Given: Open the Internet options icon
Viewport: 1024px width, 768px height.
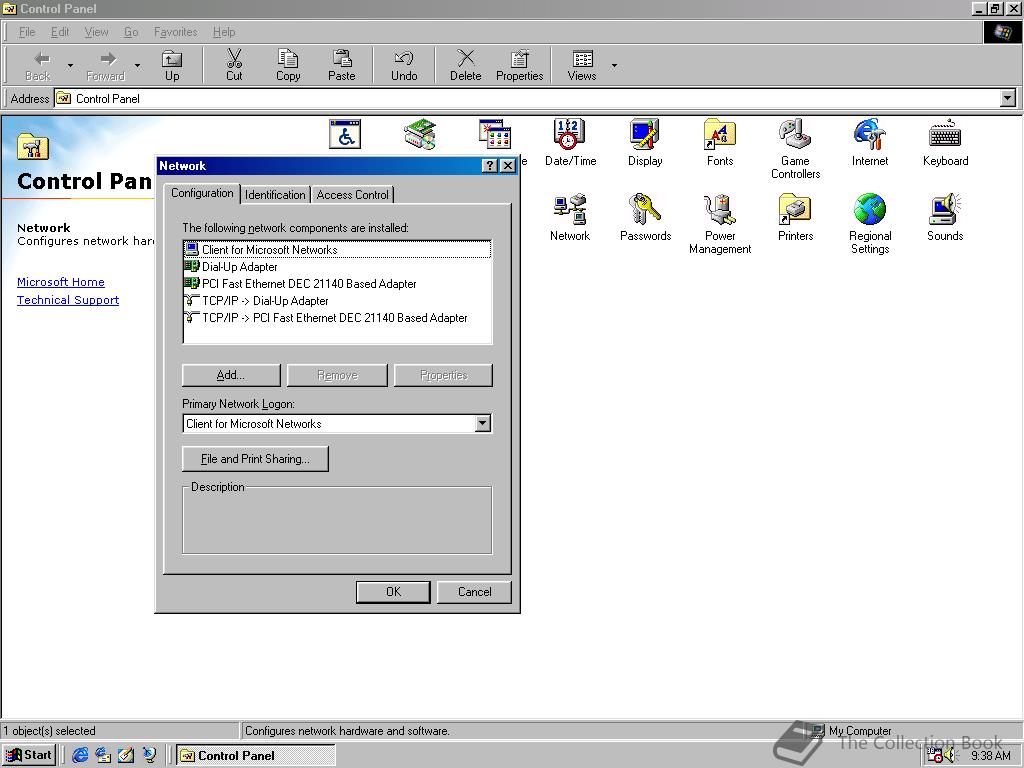Looking at the screenshot, I should [870, 142].
